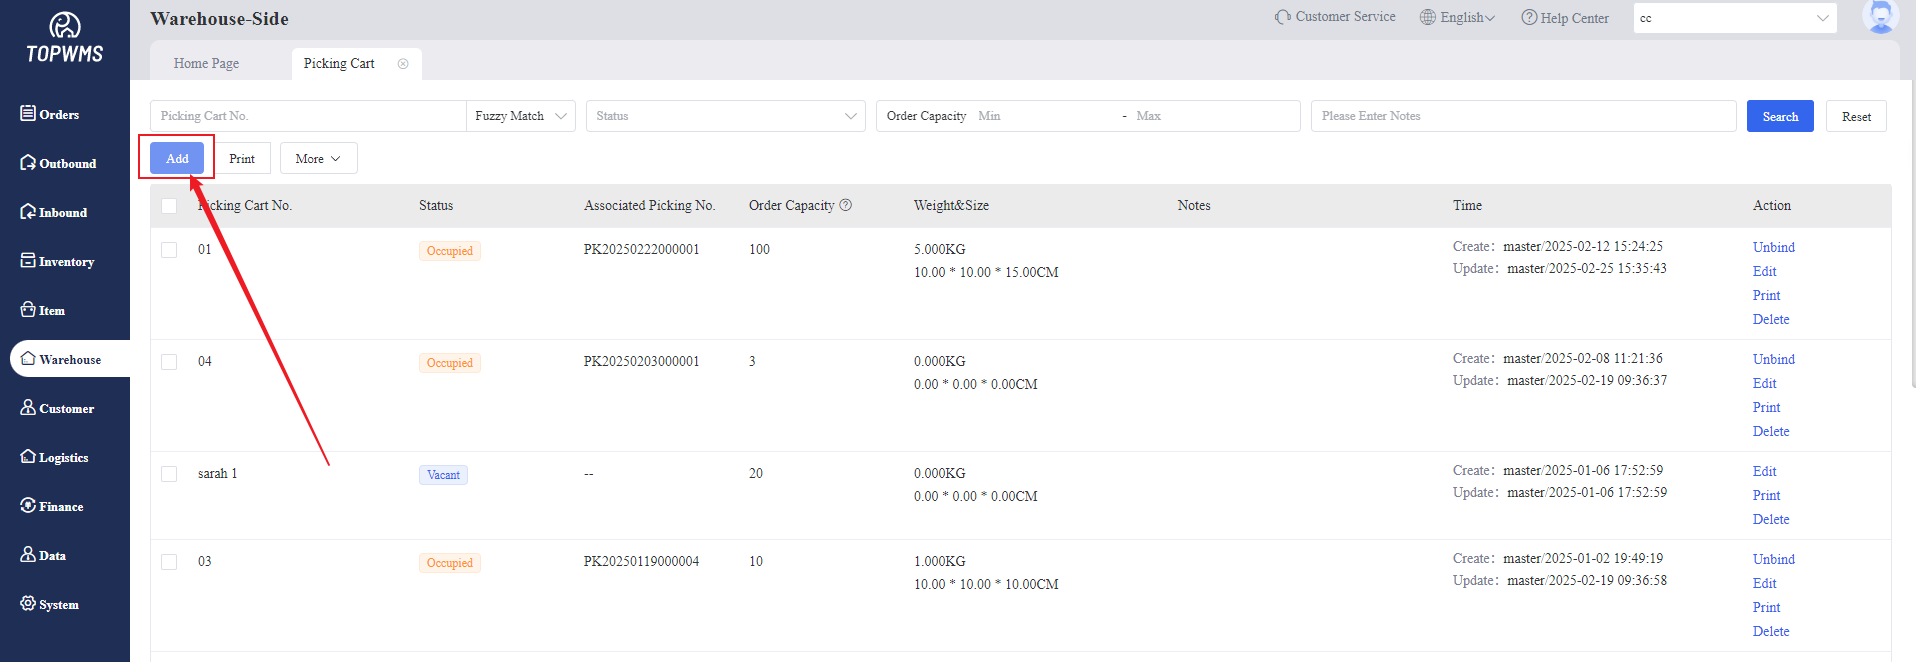Click the Customer Service headset icon
Viewport: 1916px width, 662px height.
(1282, 17)
